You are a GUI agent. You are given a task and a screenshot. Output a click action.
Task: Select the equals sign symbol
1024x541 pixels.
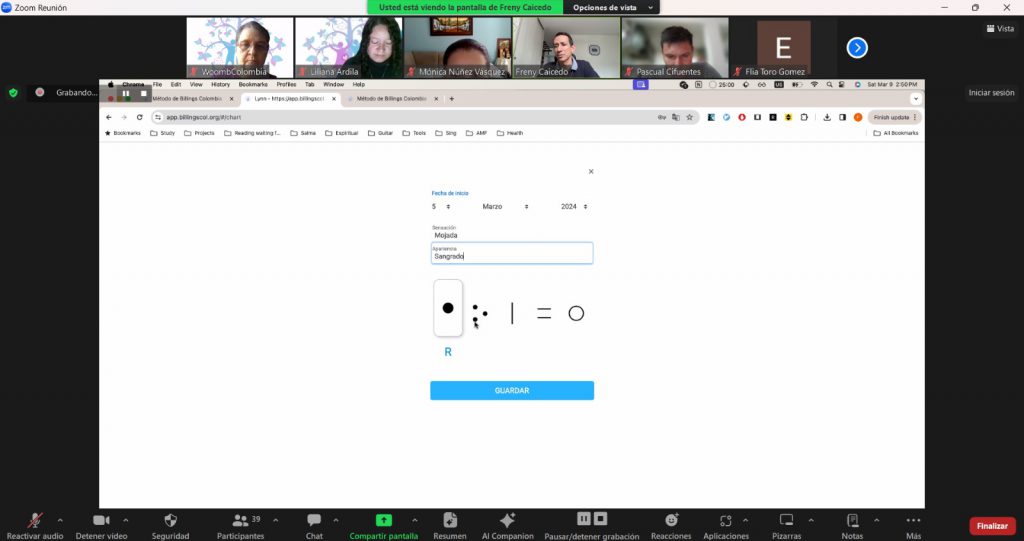[x=544, y=314]
